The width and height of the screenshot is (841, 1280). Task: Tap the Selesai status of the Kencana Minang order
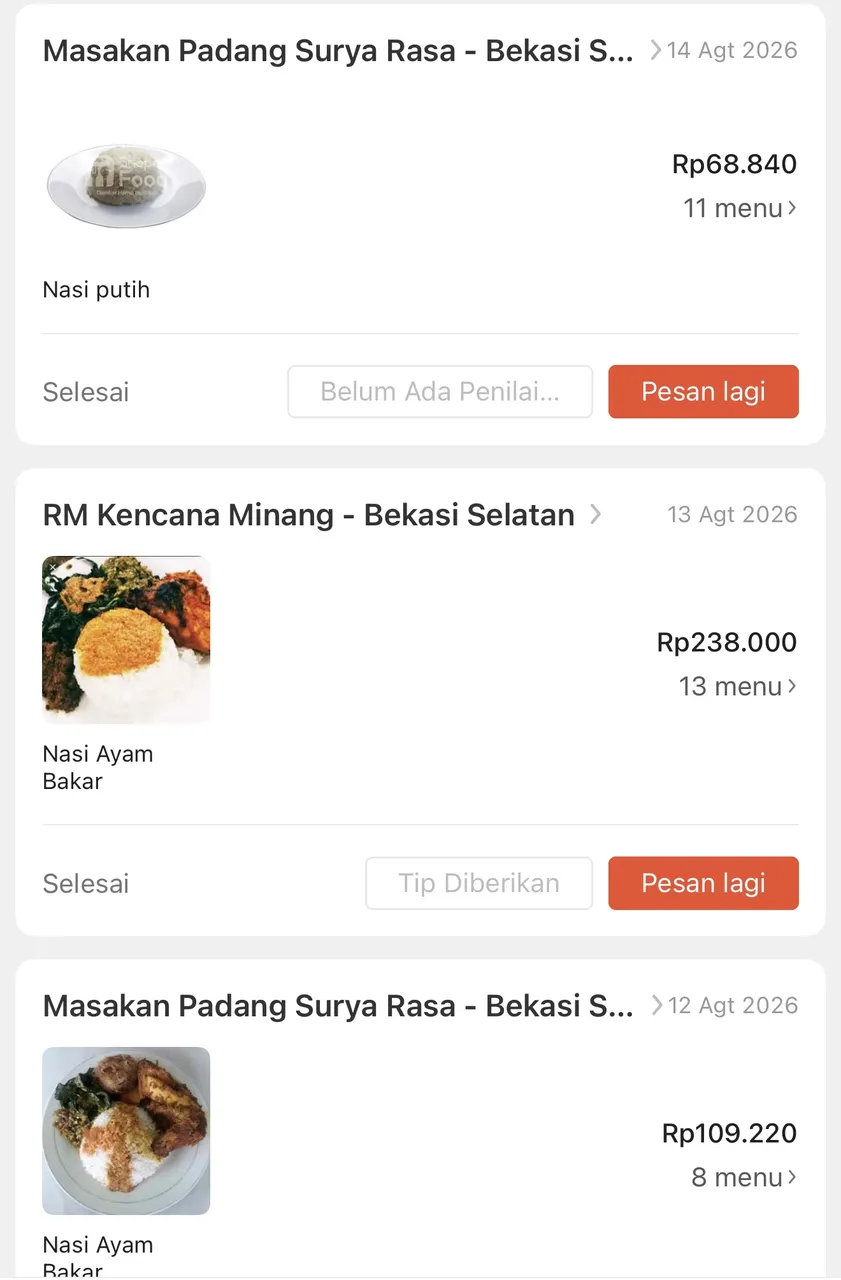pos(86,884)
